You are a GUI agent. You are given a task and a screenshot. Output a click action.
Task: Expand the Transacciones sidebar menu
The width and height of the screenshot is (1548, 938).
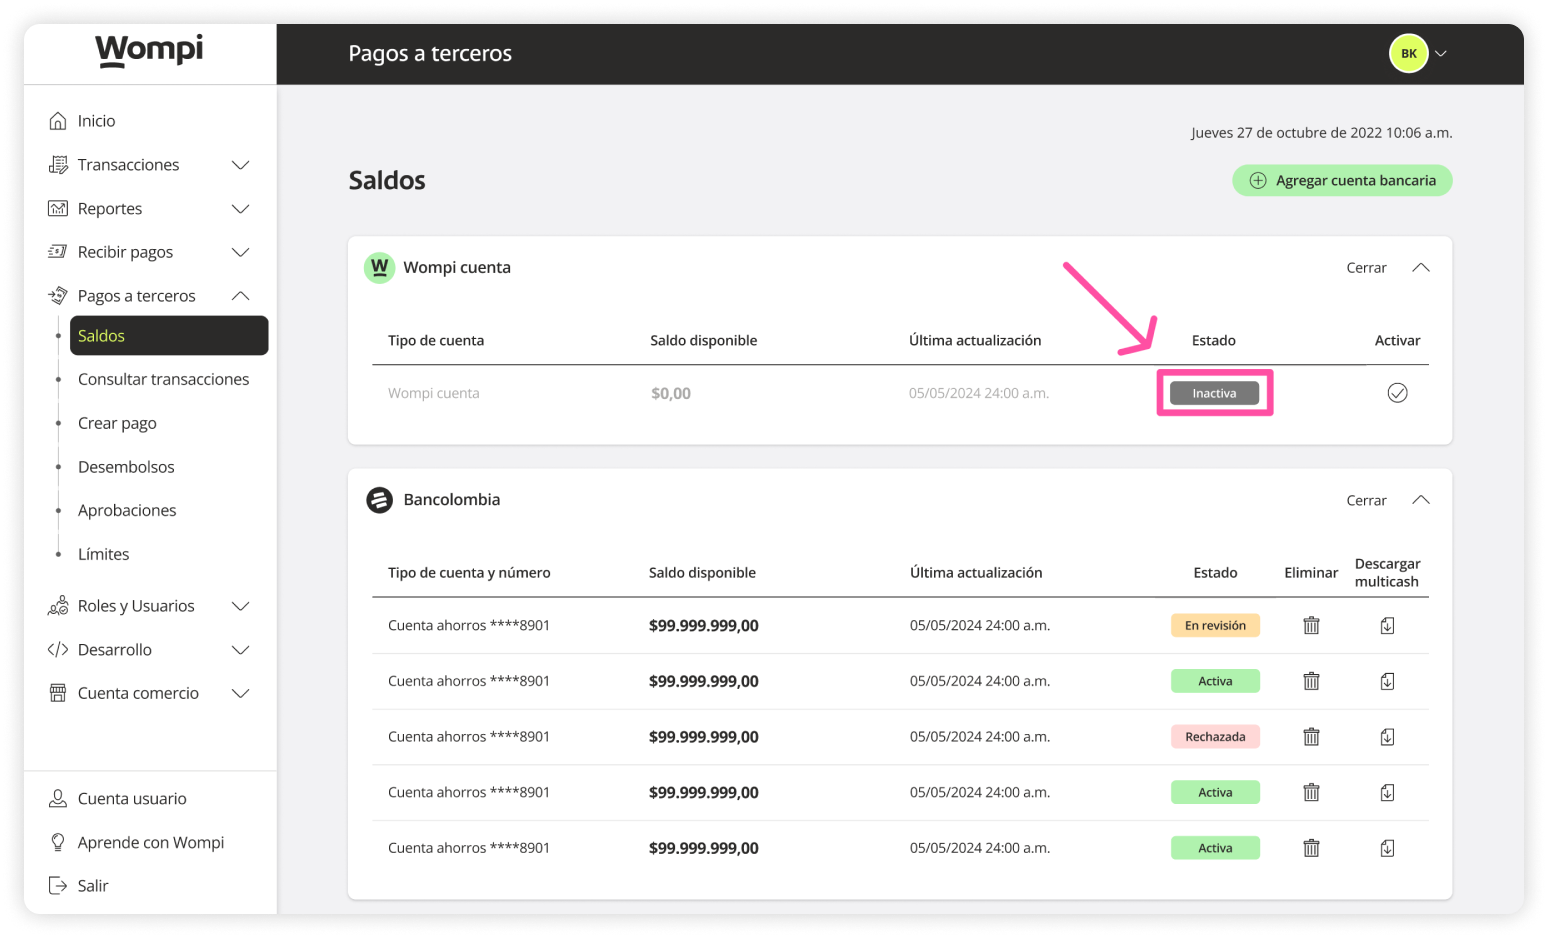240,164
